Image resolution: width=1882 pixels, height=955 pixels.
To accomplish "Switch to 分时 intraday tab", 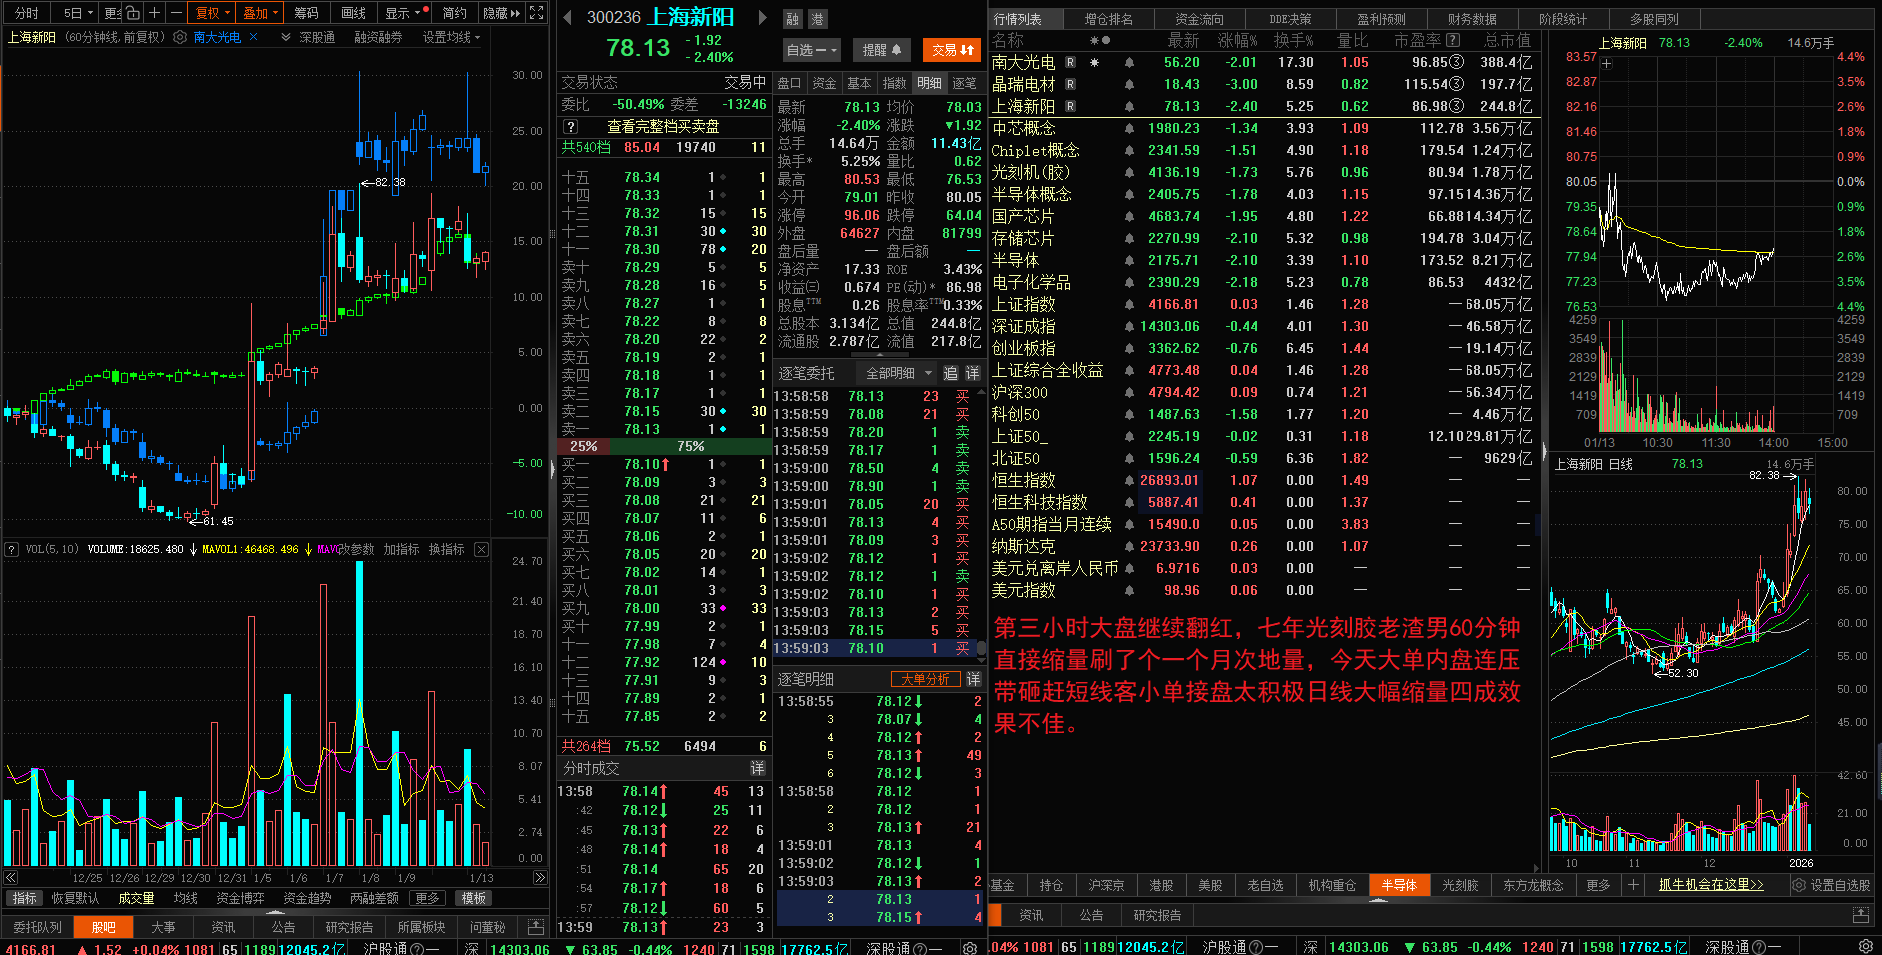I will click(x=27, y=13).
